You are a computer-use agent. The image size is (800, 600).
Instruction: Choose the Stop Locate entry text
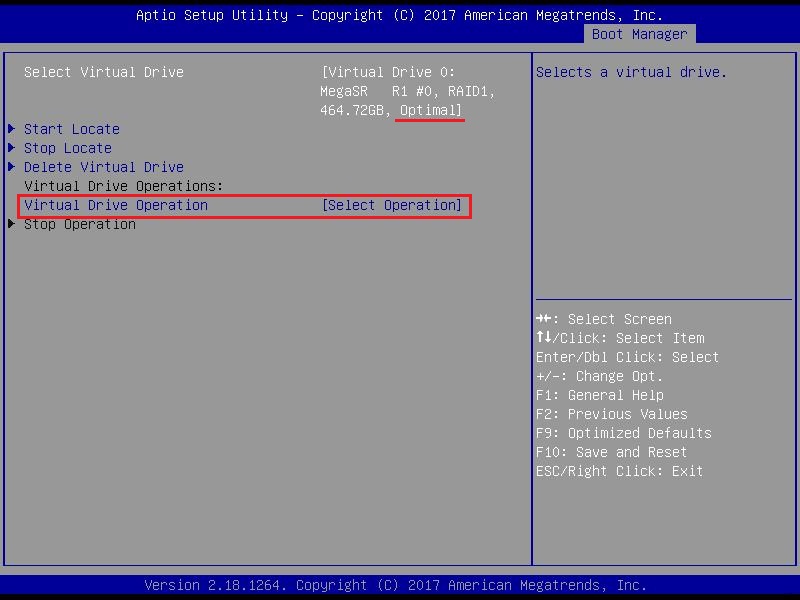pos(68,148)
